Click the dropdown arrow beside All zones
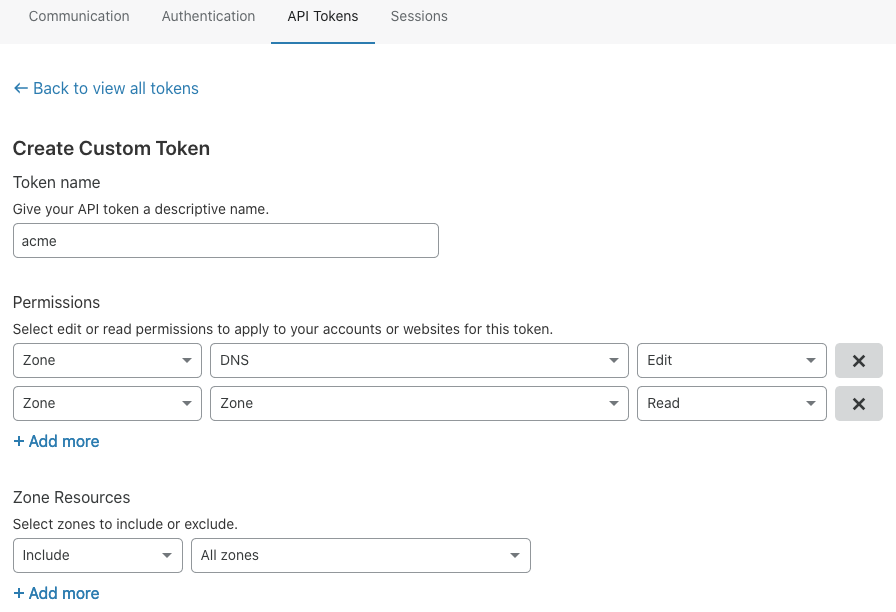This screenshot has height=612, width=896. tap(515, 556)
